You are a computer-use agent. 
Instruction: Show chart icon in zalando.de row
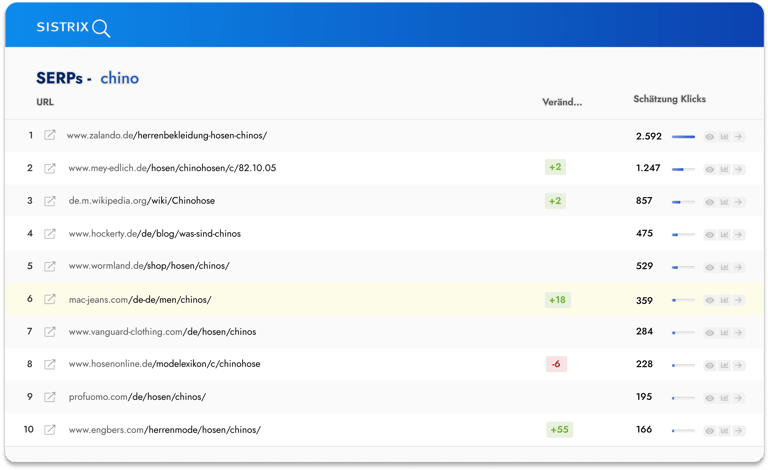click(x=724, y=137)
